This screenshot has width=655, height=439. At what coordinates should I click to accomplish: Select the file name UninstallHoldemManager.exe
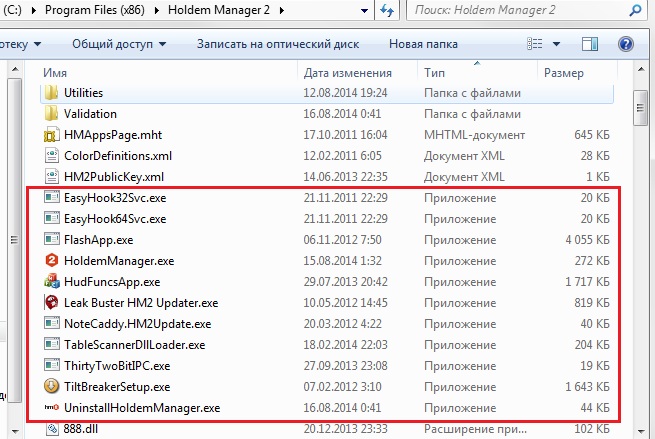(142, 407)
